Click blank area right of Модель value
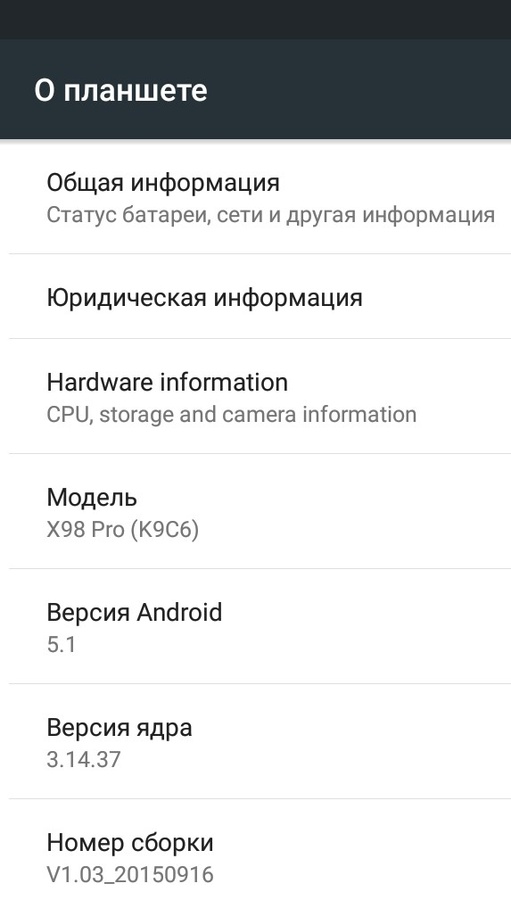The height and width of the screenshot is (900, 511). tap(356, 530)
